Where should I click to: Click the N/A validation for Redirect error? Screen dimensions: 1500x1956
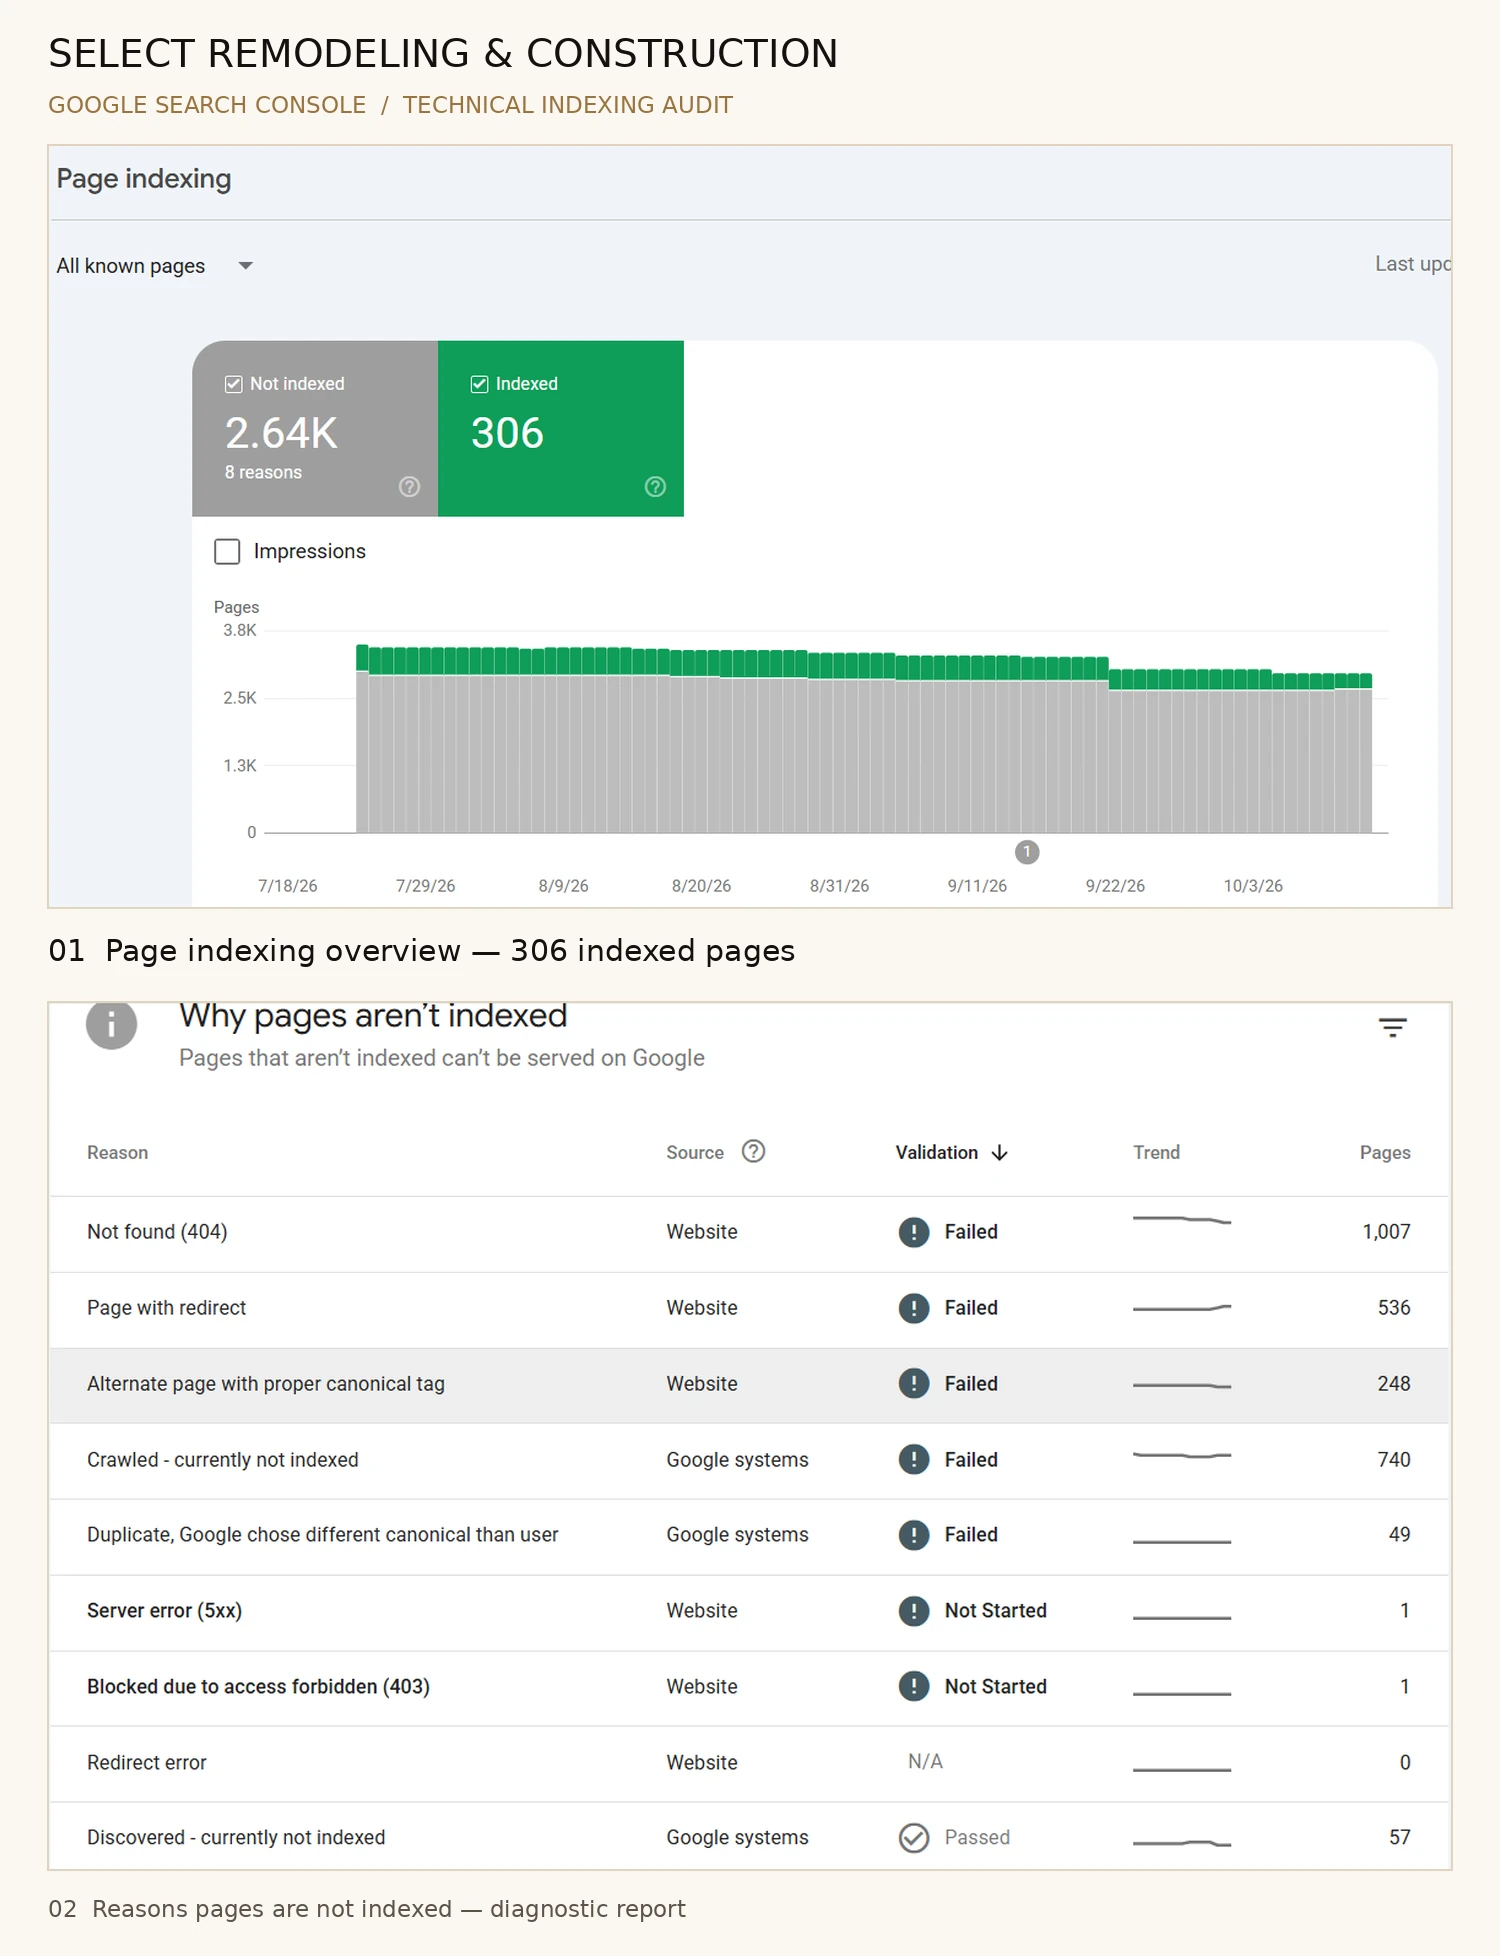point(925,1762)
